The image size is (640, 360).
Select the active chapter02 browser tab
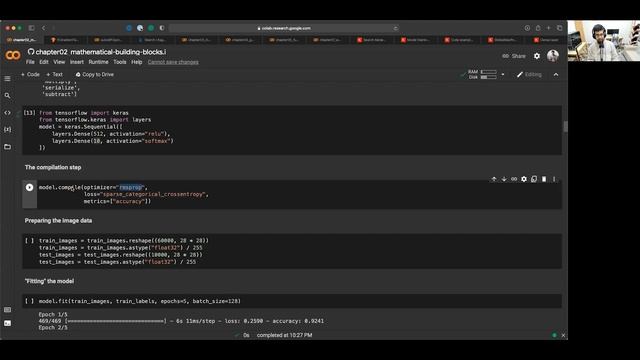point(22,40)
